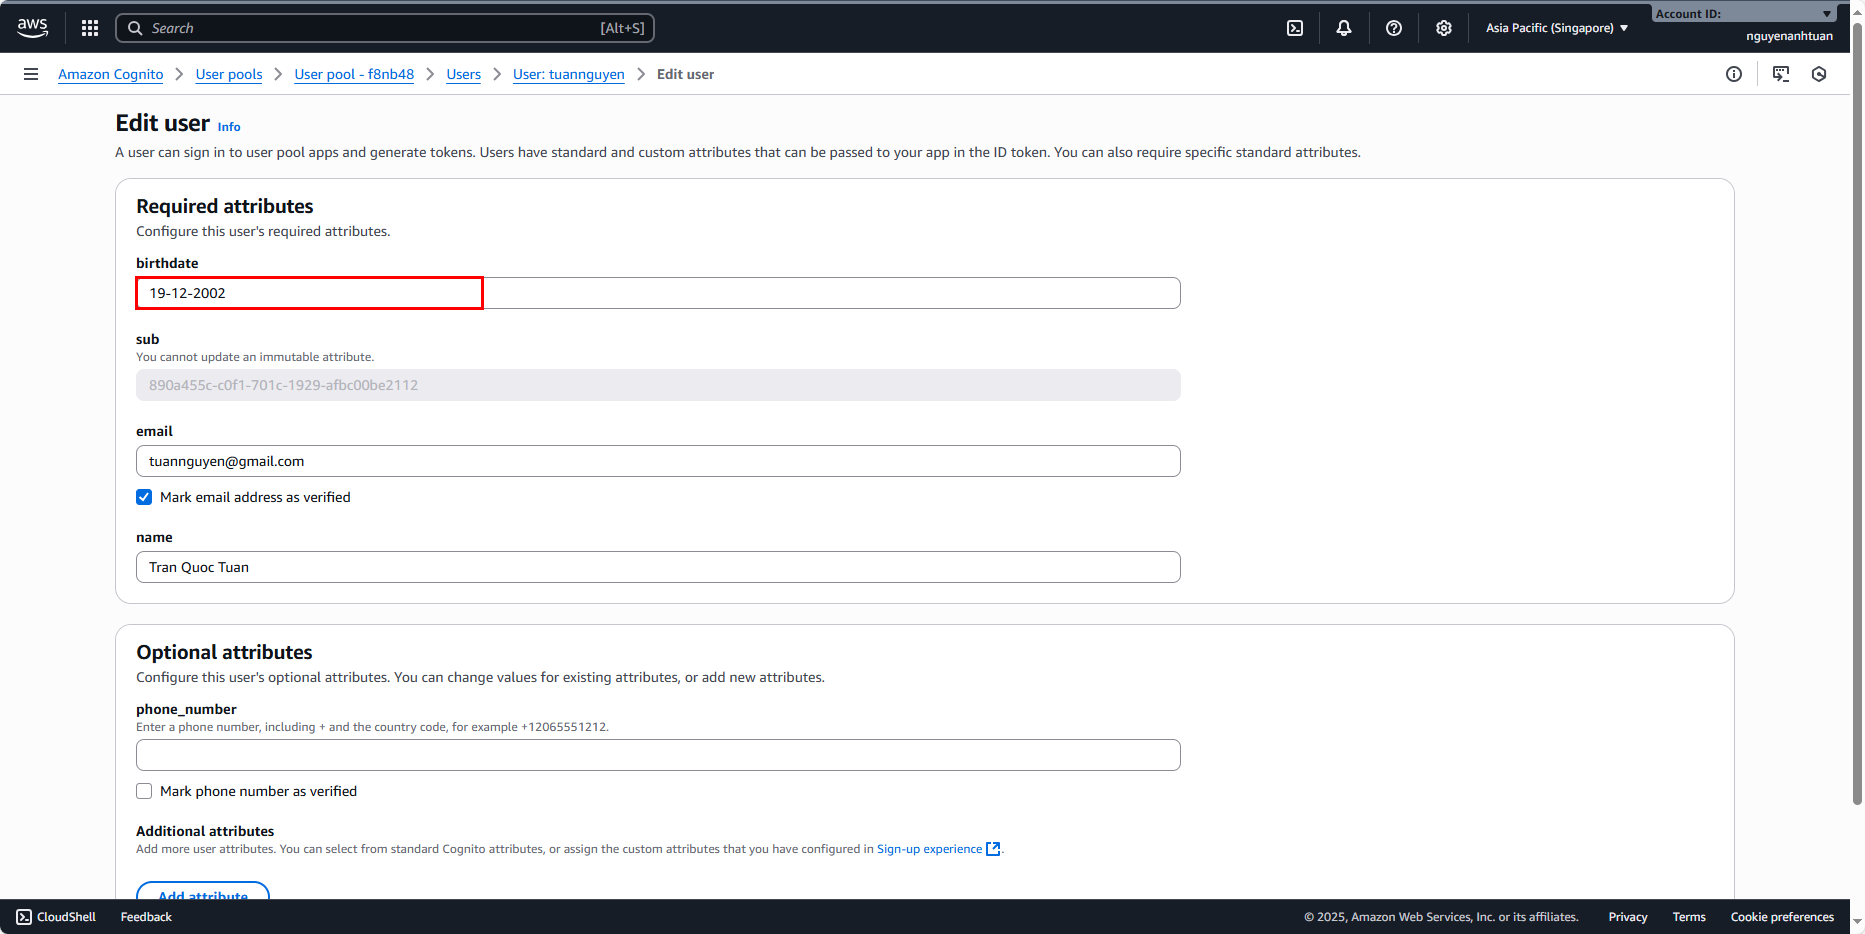
Task: Uncheck Mark email address as verified
Action: coord(144,497)
